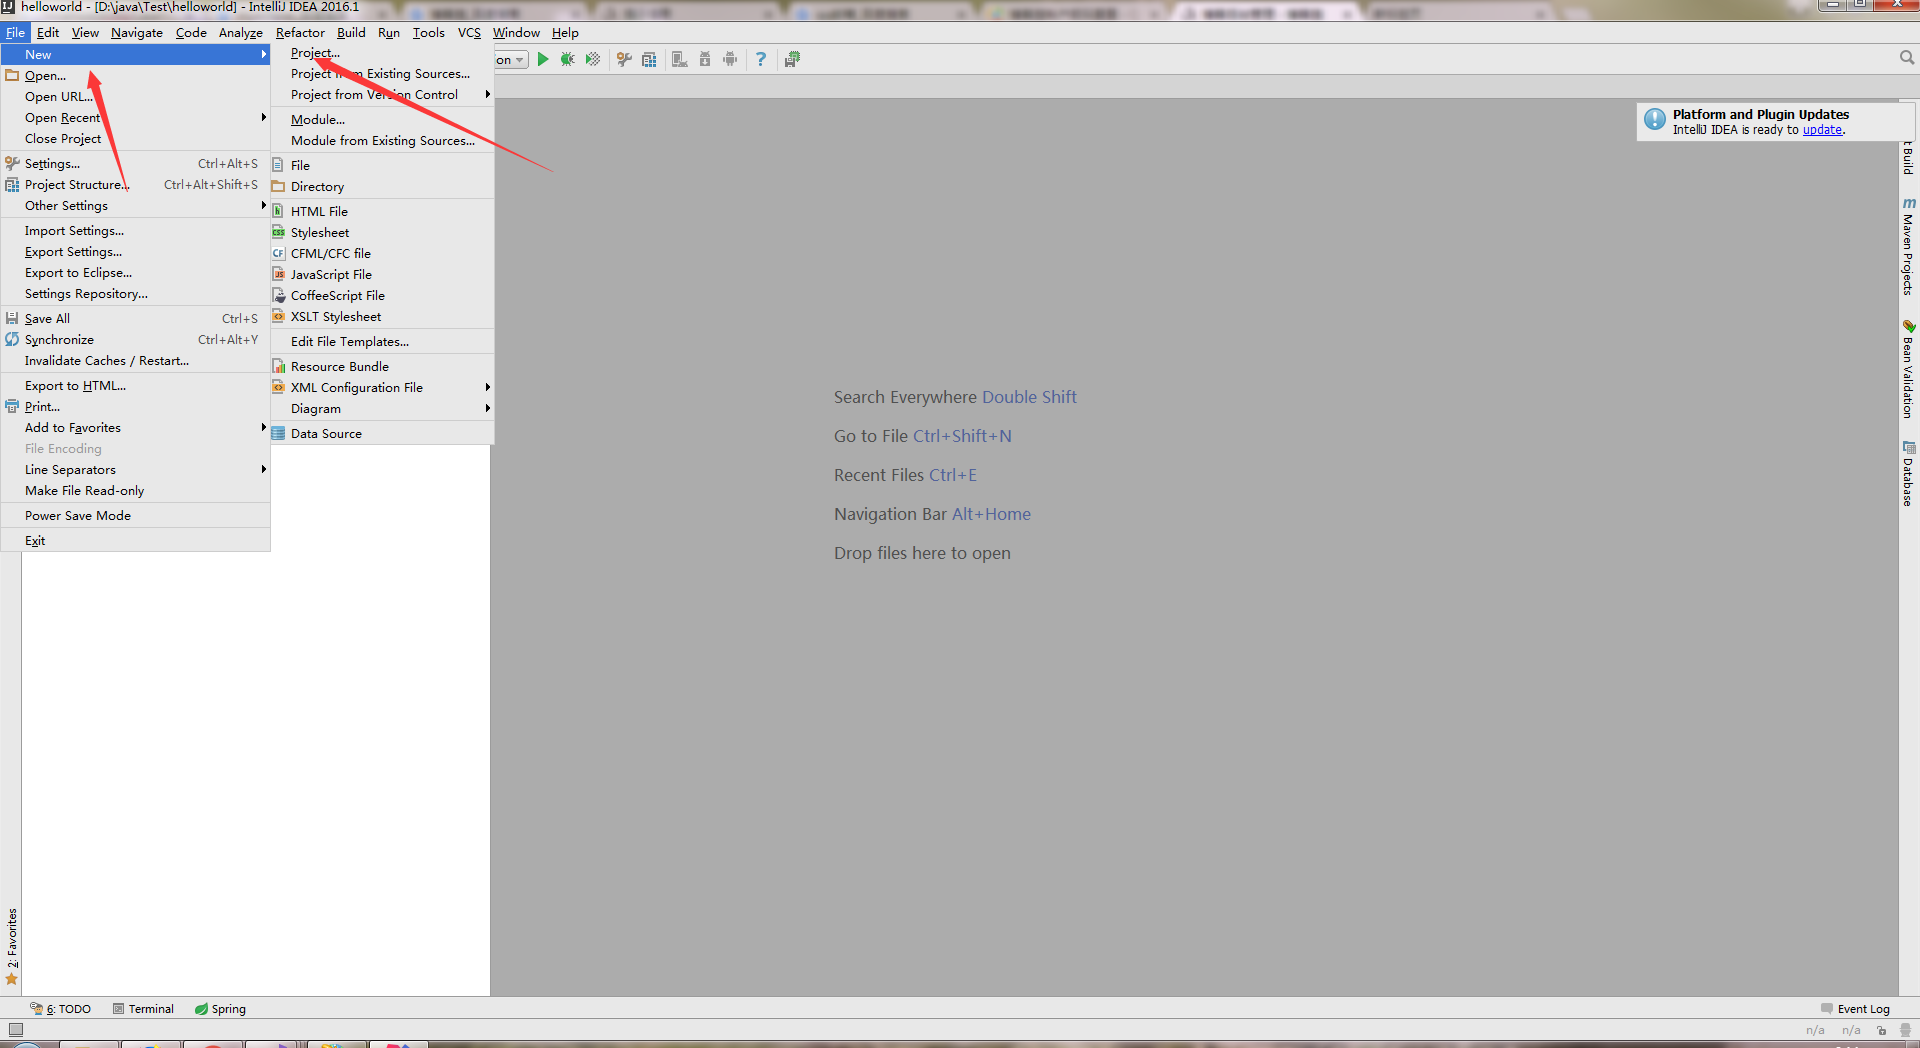Image resolution: width=1920 pixels, height=1048 pixels.
Task: Open Project Structure... from File menu
Action: tap(136, 185)
